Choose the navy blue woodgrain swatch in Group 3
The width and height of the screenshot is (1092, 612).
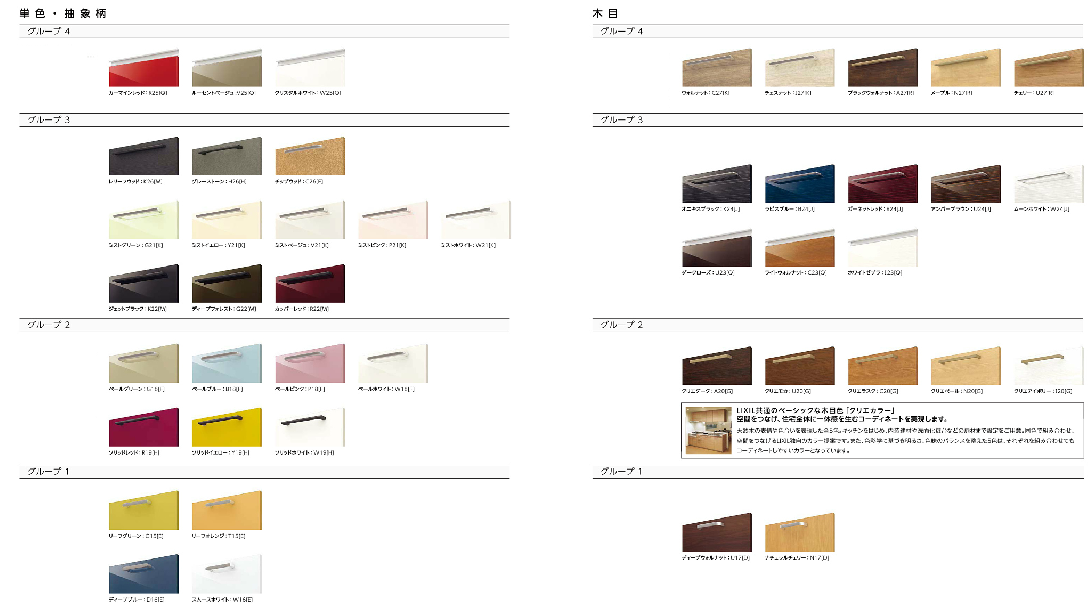(800, 184)
